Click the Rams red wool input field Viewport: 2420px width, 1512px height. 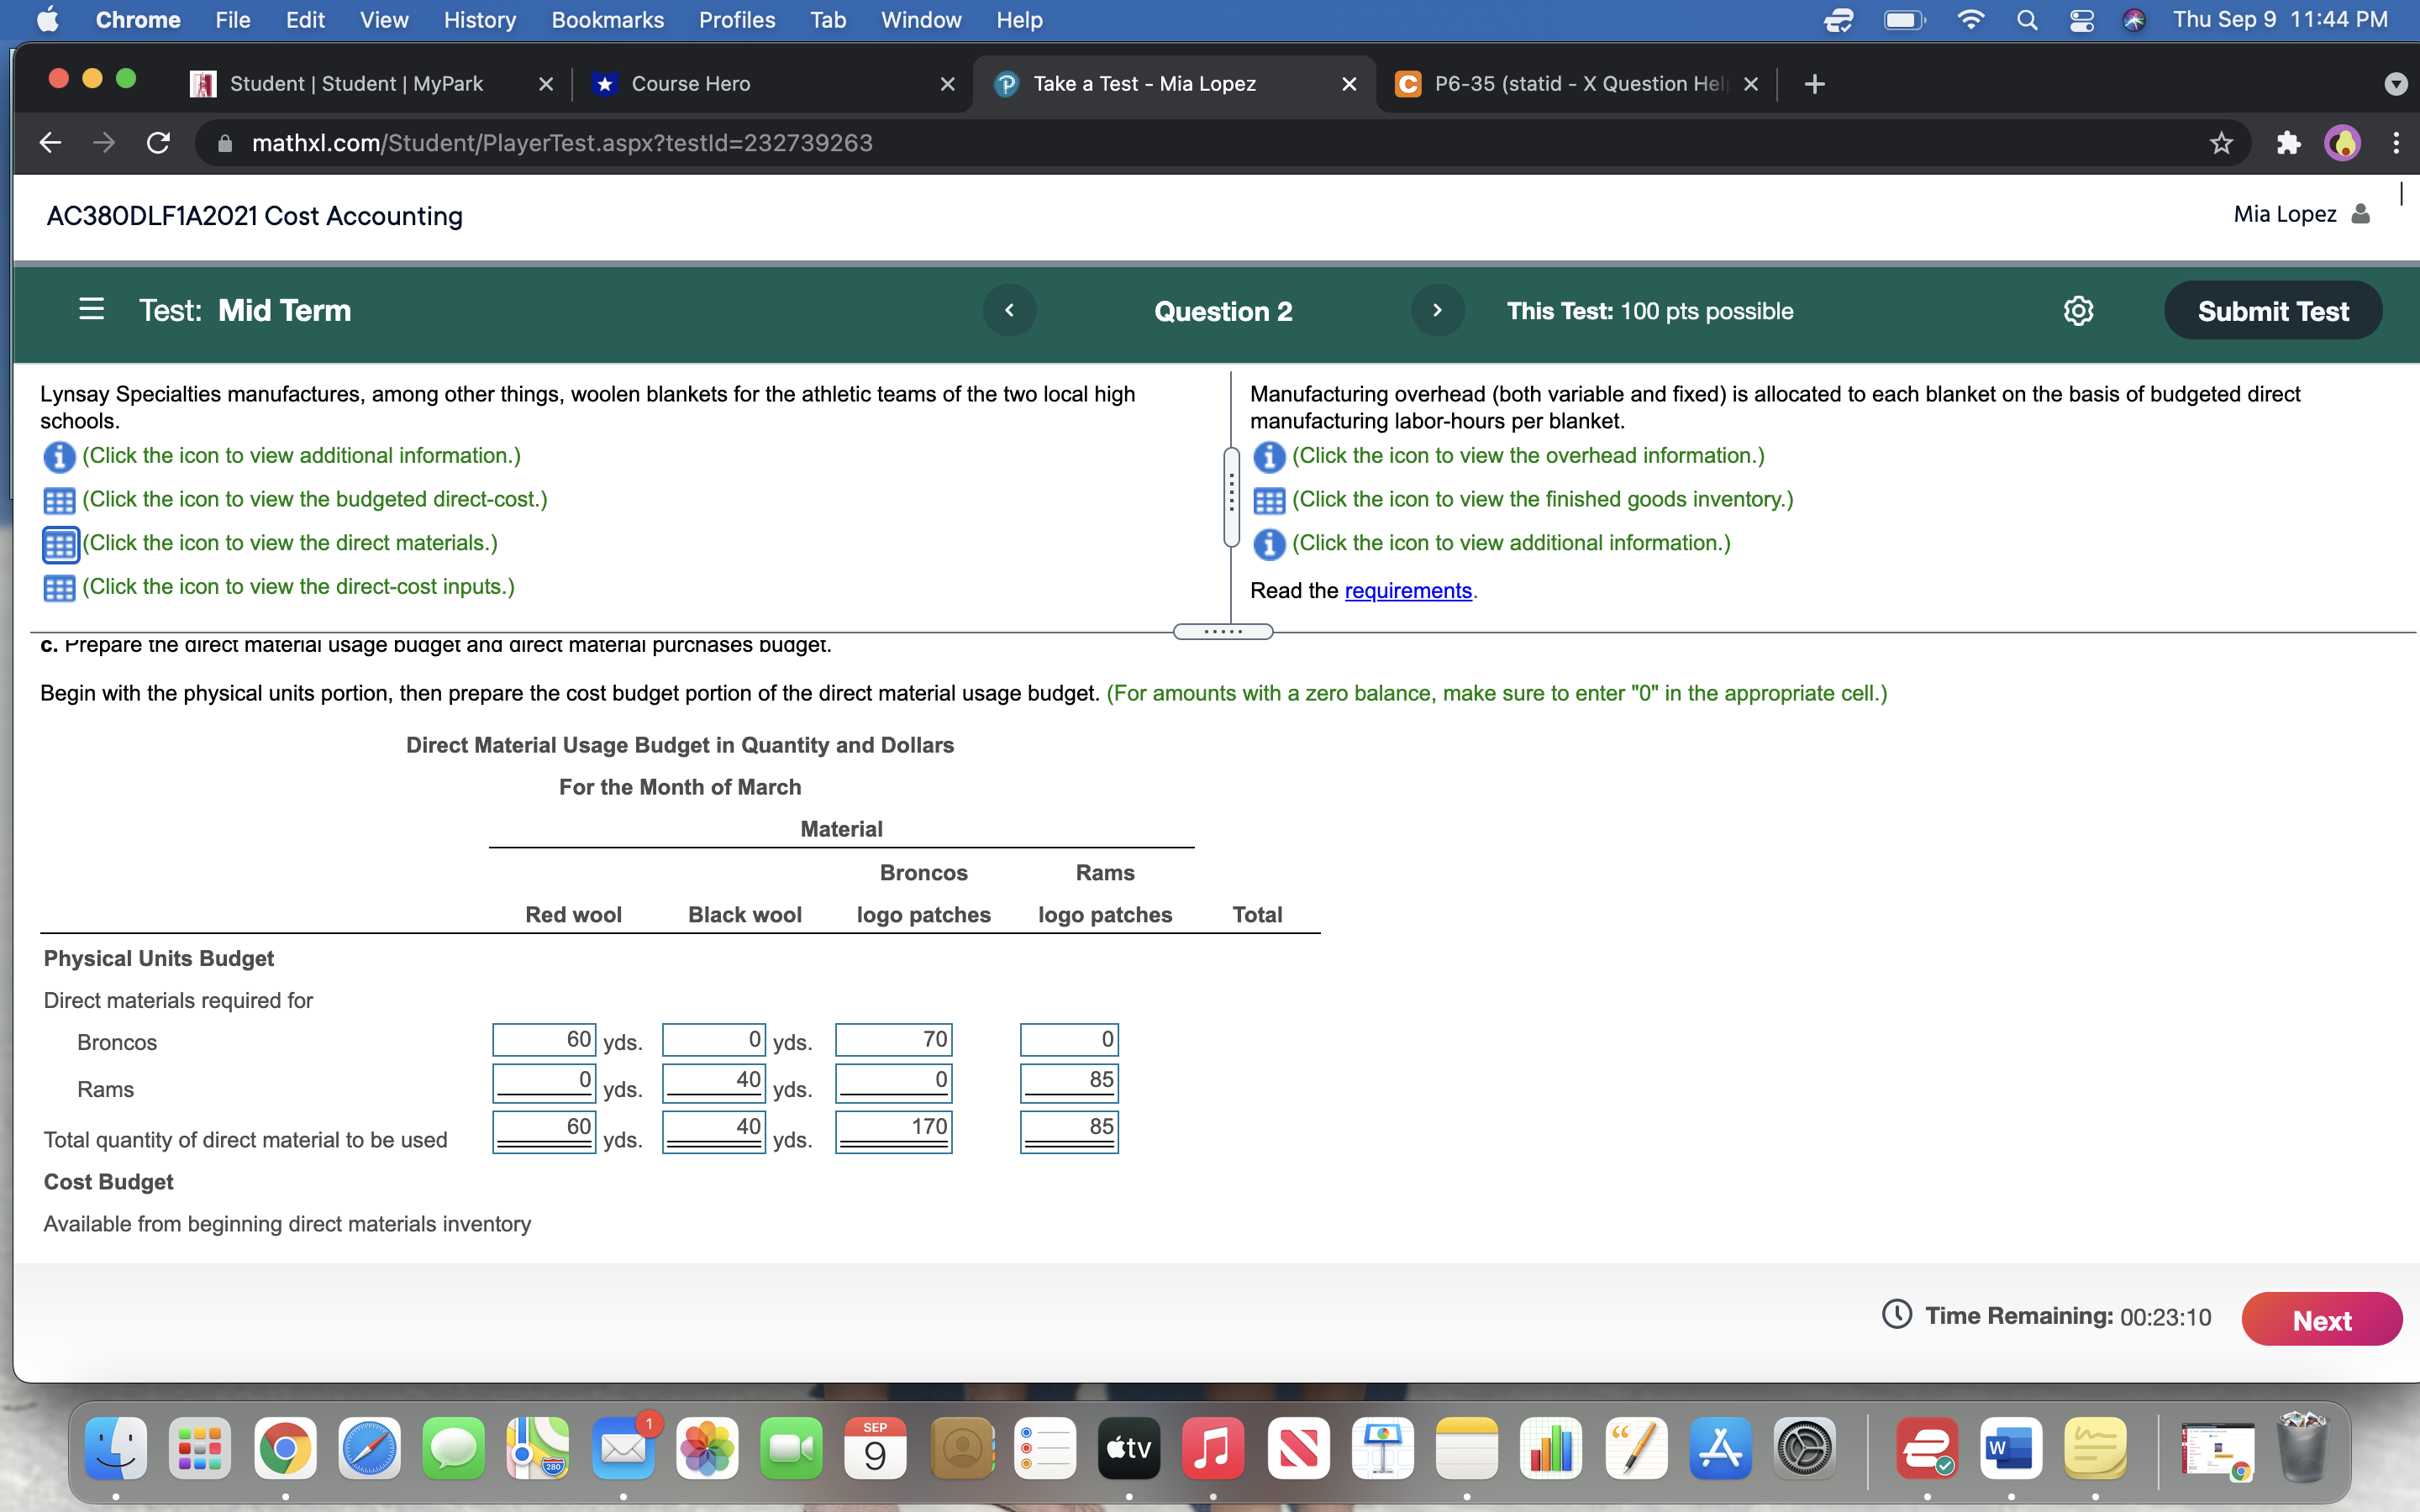point(545,1081)
